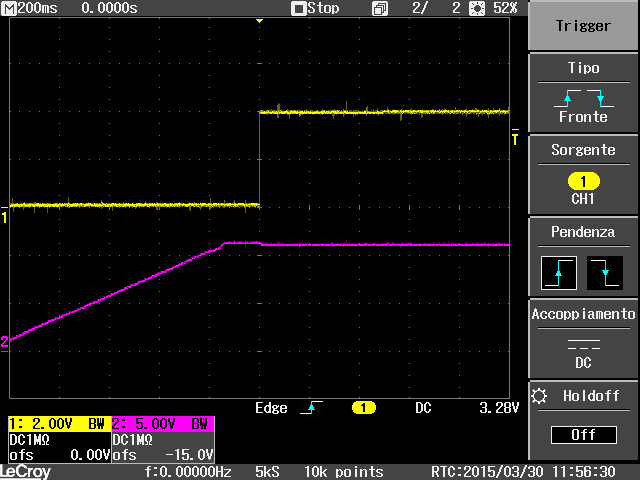
Task: Click the channel 1 ofs 0.00V value
Action: click(90, 455)
